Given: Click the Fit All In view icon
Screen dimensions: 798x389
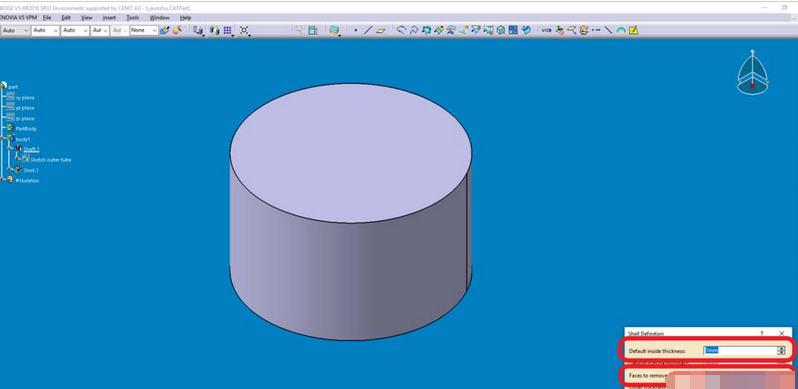Looking at the screenshot, I should click(x=245, y=31).
